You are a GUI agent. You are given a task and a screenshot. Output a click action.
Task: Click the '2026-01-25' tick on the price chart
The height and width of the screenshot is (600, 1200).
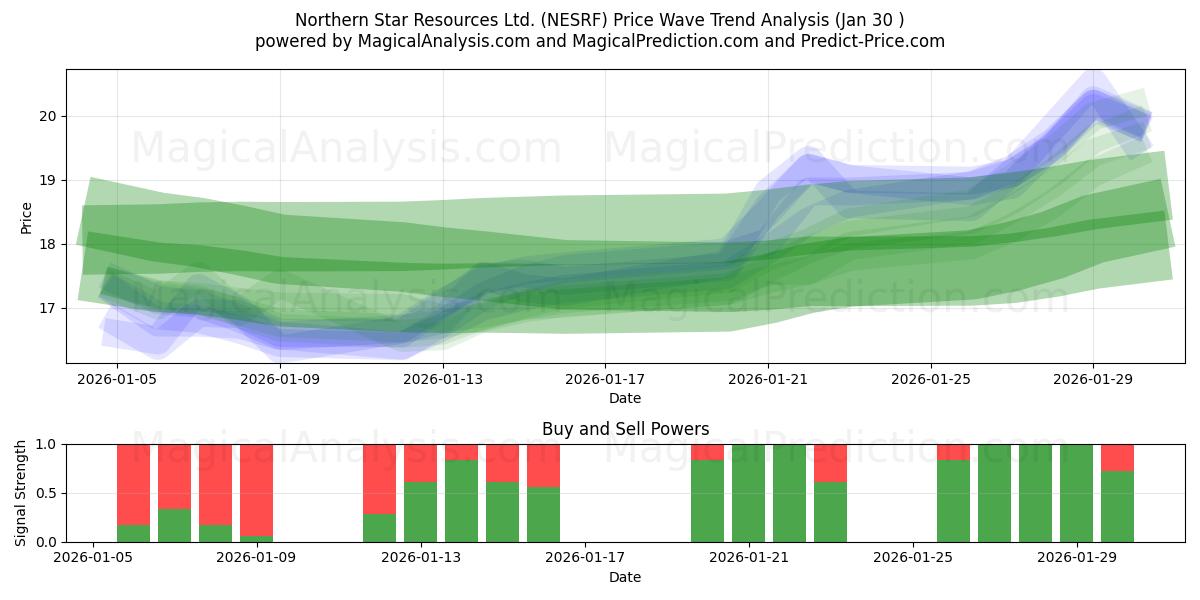pos(931,379)
